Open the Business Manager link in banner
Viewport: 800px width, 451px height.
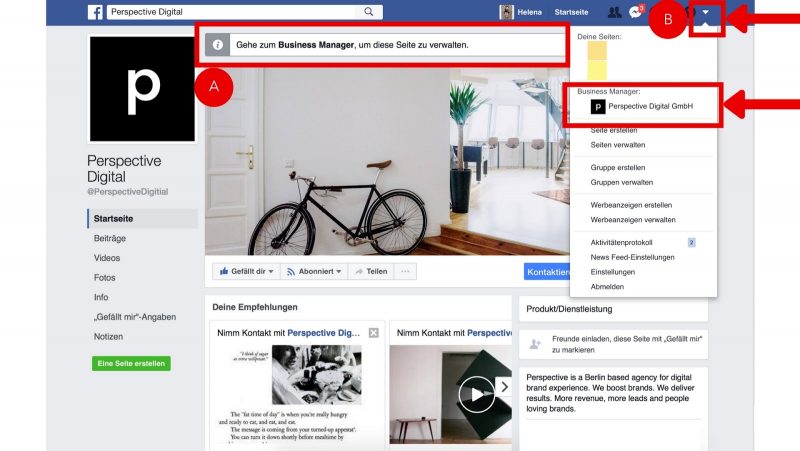point(316,45)
